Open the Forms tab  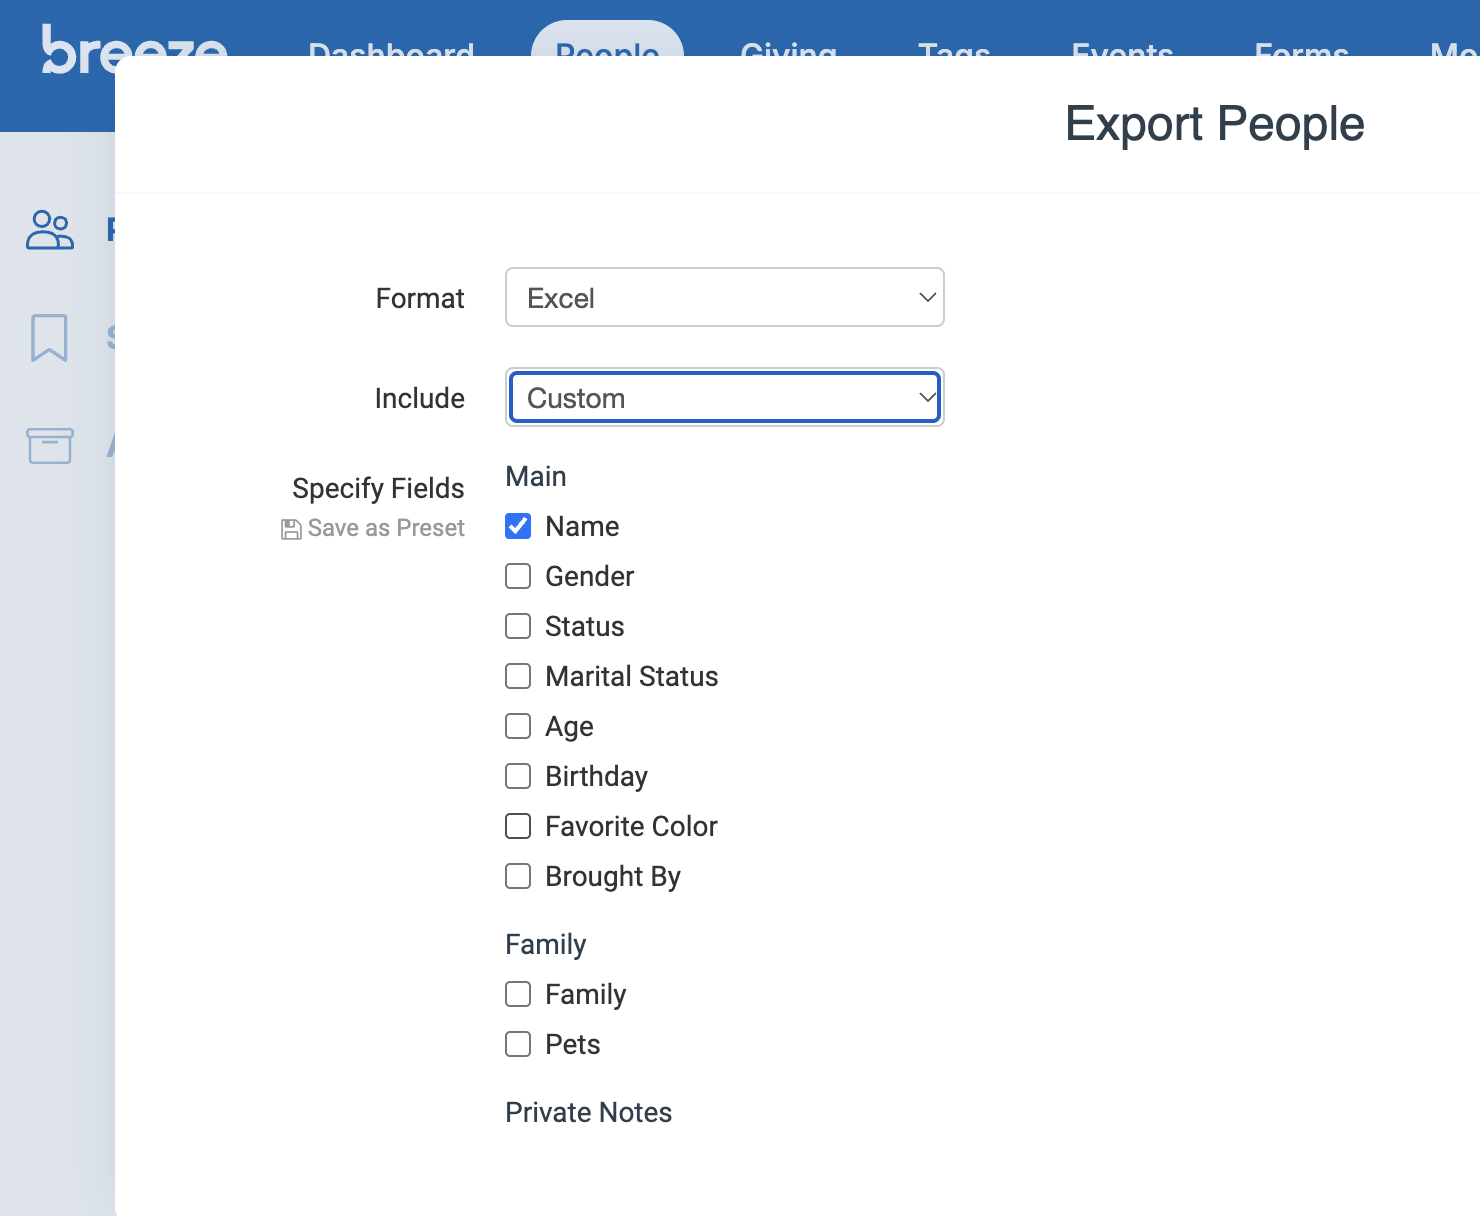tap(1301, 47)
